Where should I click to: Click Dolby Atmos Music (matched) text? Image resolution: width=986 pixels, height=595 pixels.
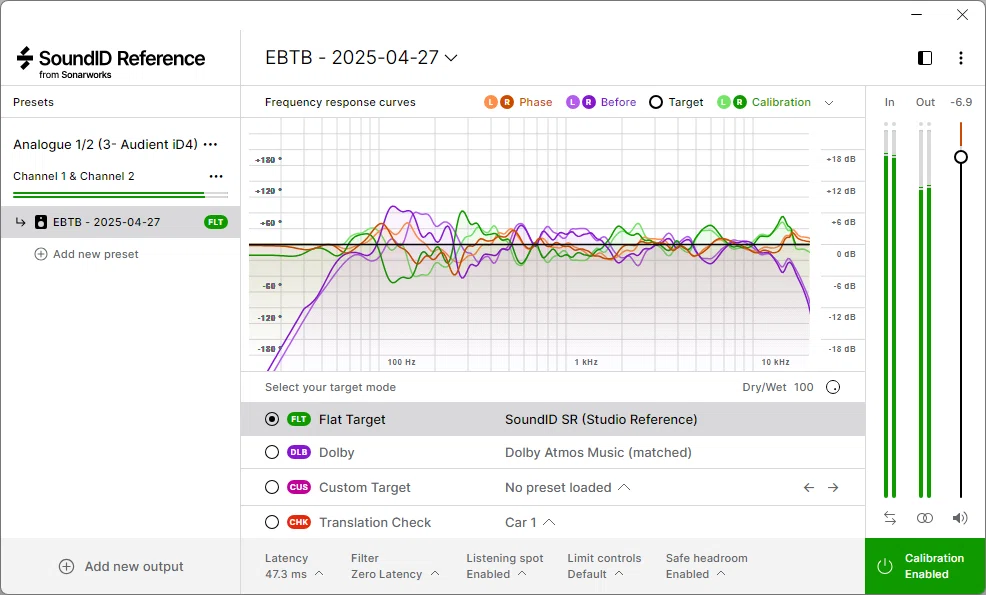(x=598, y=452)
